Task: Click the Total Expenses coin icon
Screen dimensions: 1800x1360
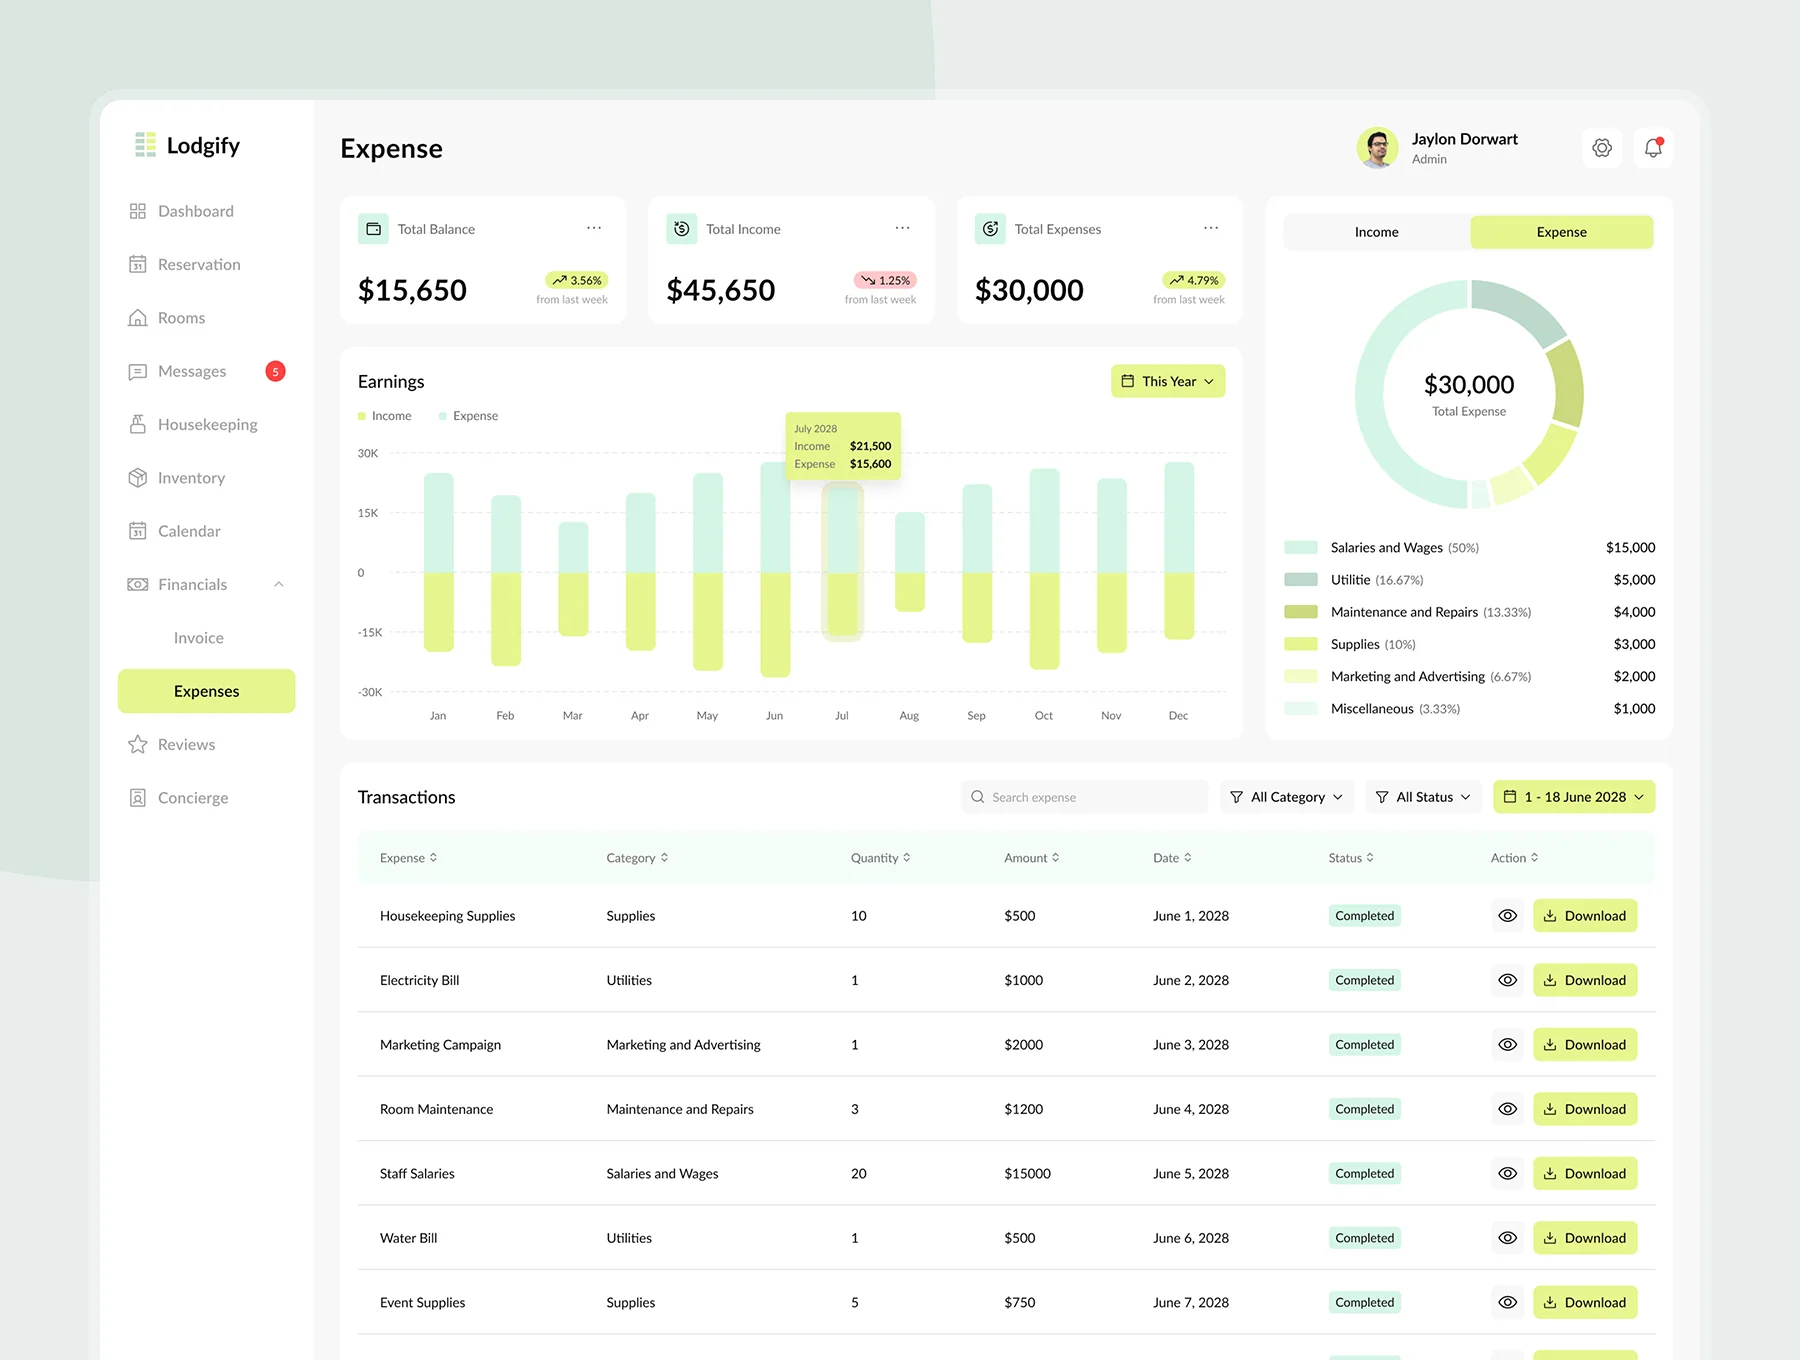Action: [x=990, y=229]
